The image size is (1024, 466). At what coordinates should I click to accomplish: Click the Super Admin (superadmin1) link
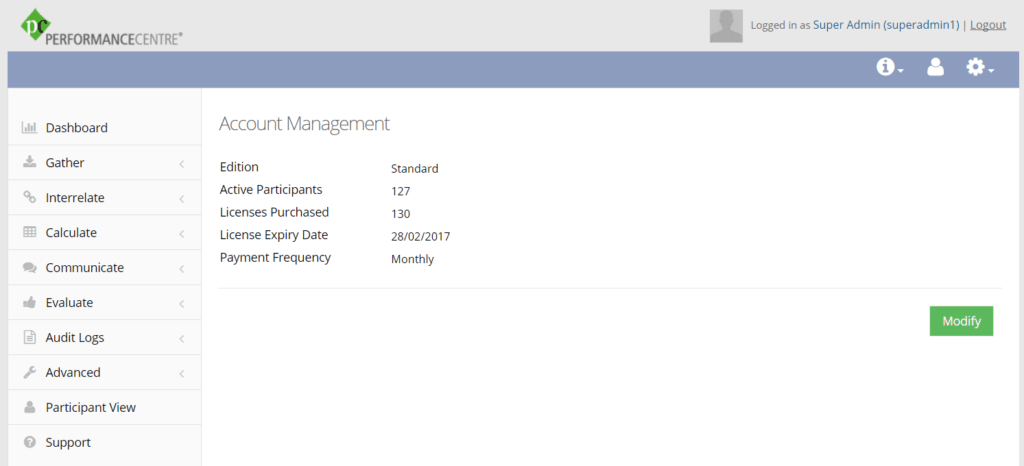886,25
